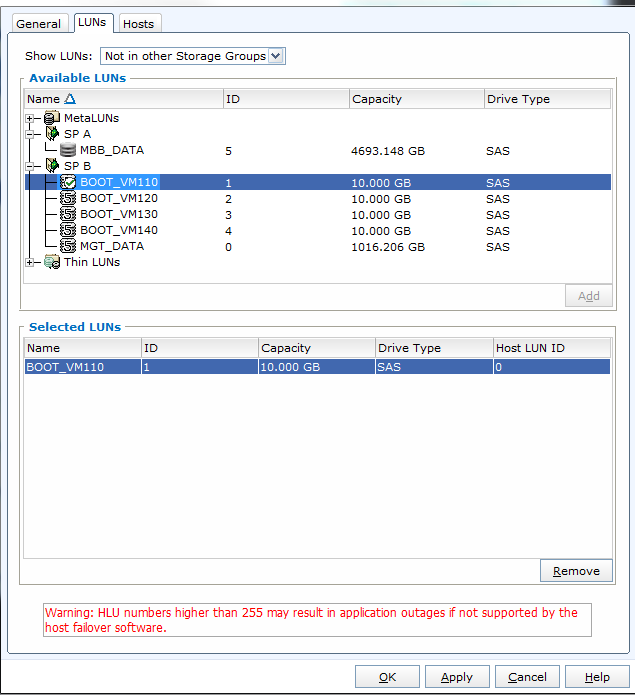
Task: Click the SP A label
Action: point(77,134)
